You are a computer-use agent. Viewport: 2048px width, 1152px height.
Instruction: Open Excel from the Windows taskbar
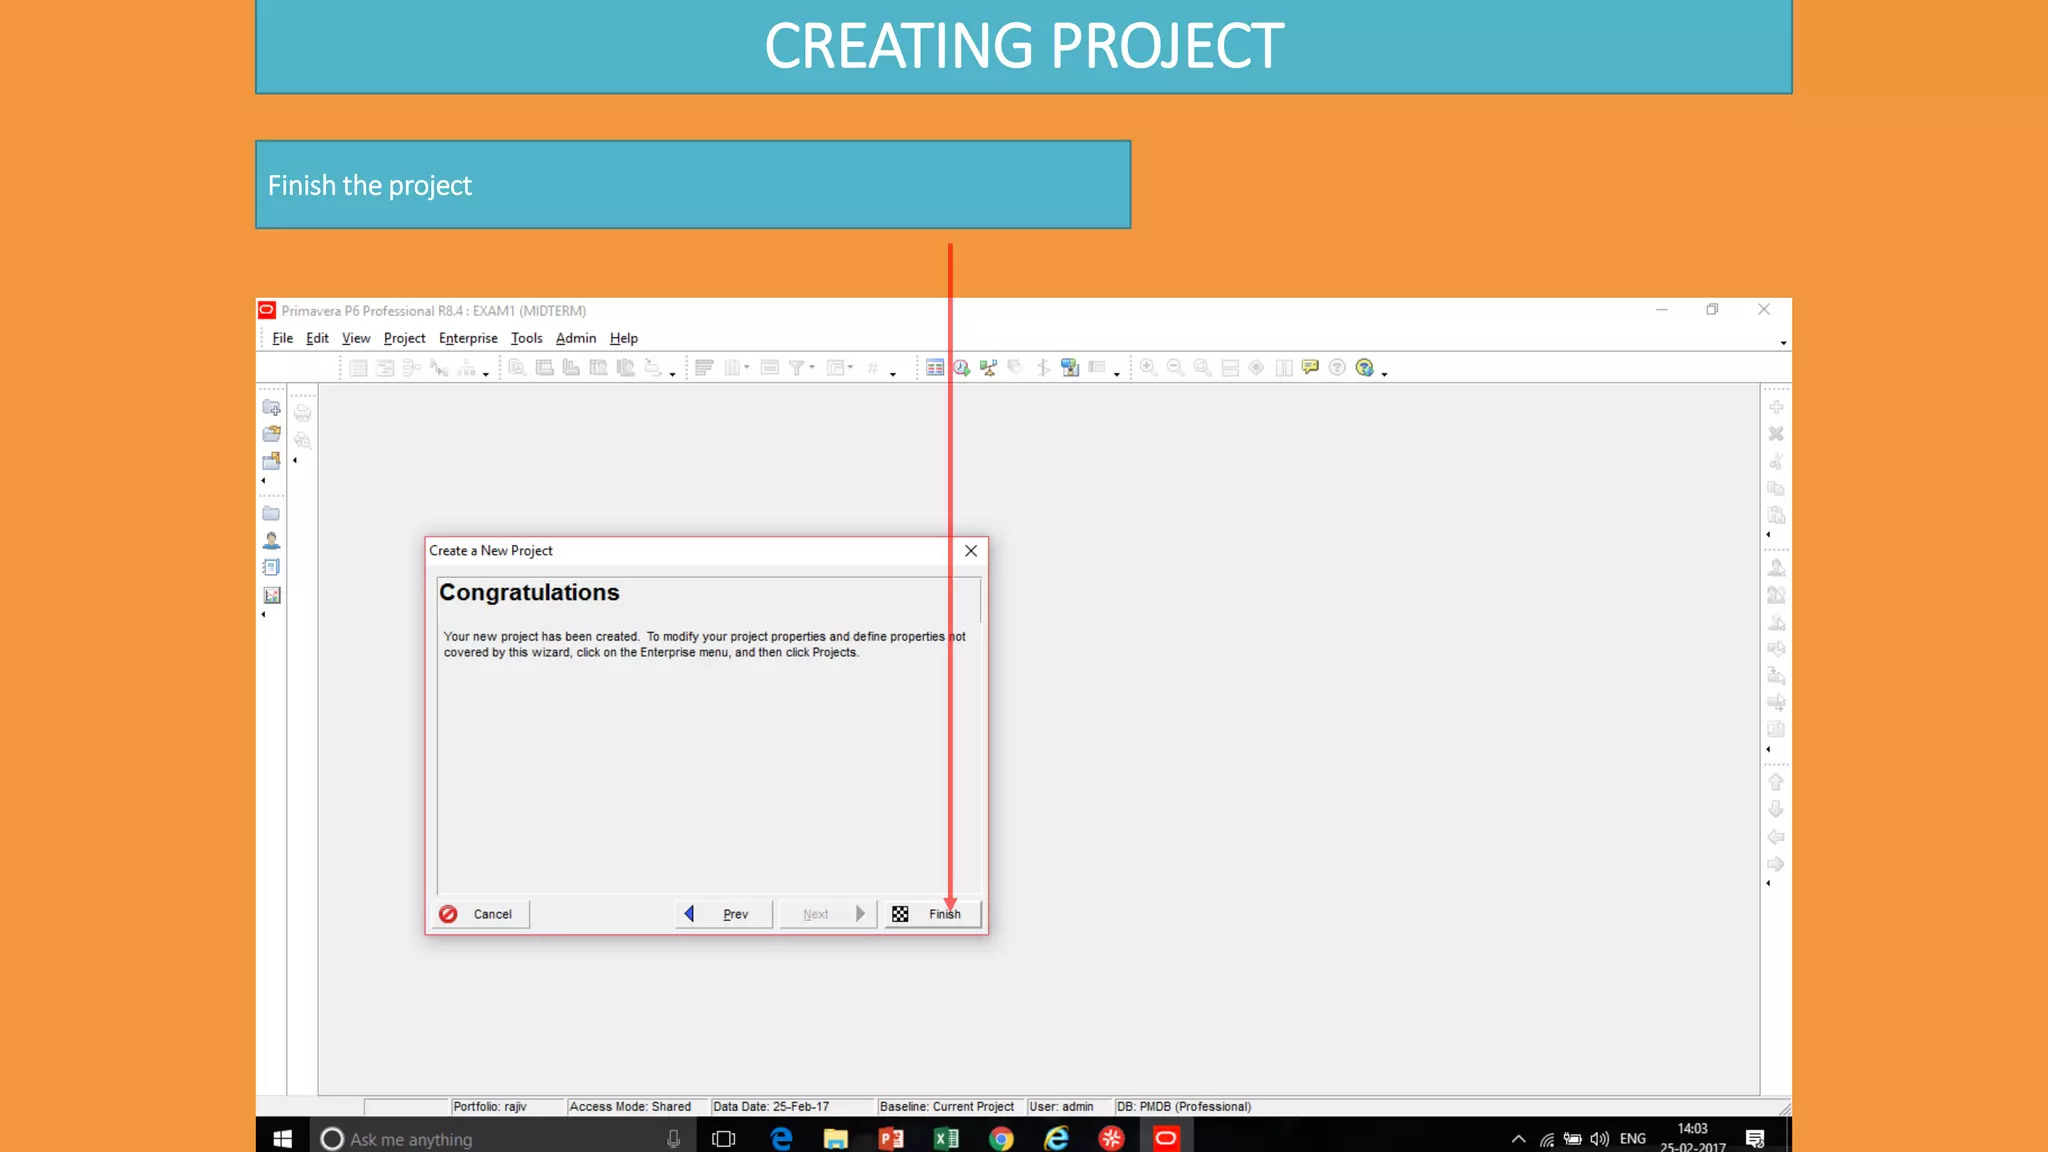[945, 1138]
